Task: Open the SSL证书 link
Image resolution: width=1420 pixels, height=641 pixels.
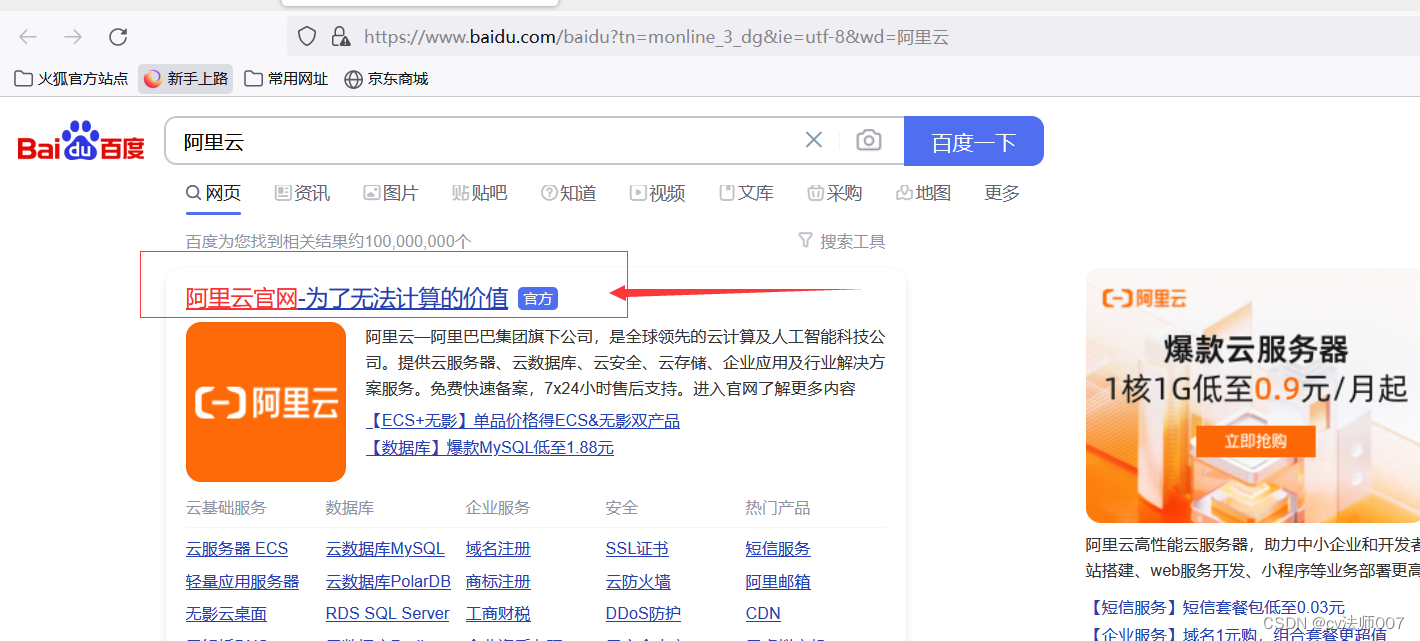Action: 637,549
